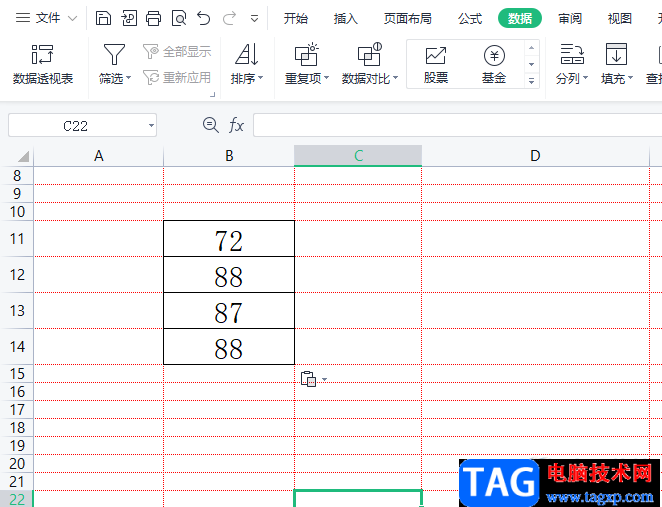Select the 基金 data type
This screenshot has height=507, width=662.
(x=494, y=64)
